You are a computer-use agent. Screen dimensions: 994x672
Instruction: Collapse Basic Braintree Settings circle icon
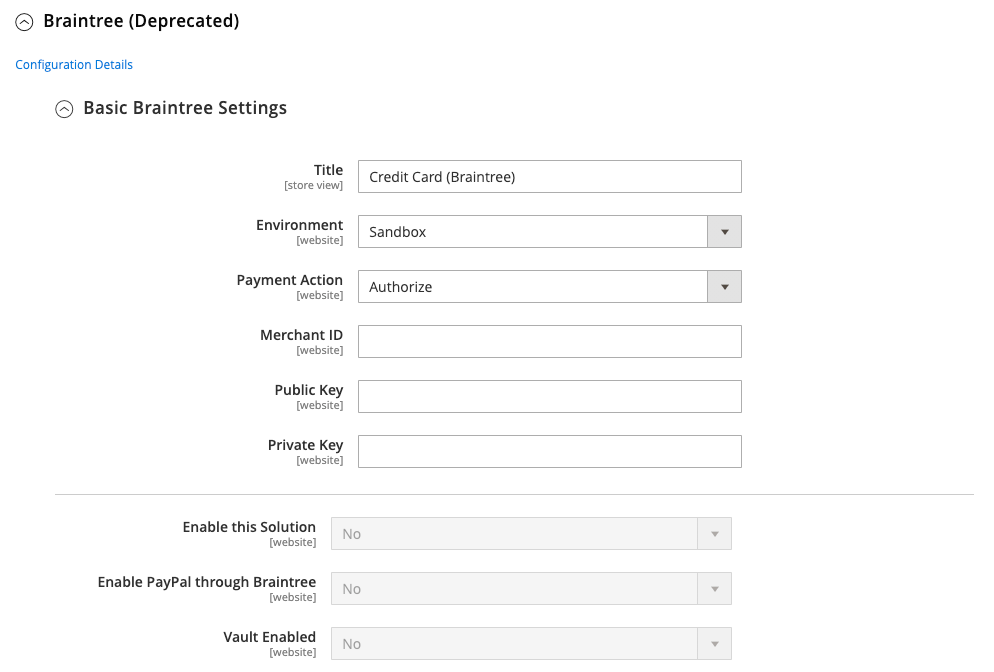64,110
